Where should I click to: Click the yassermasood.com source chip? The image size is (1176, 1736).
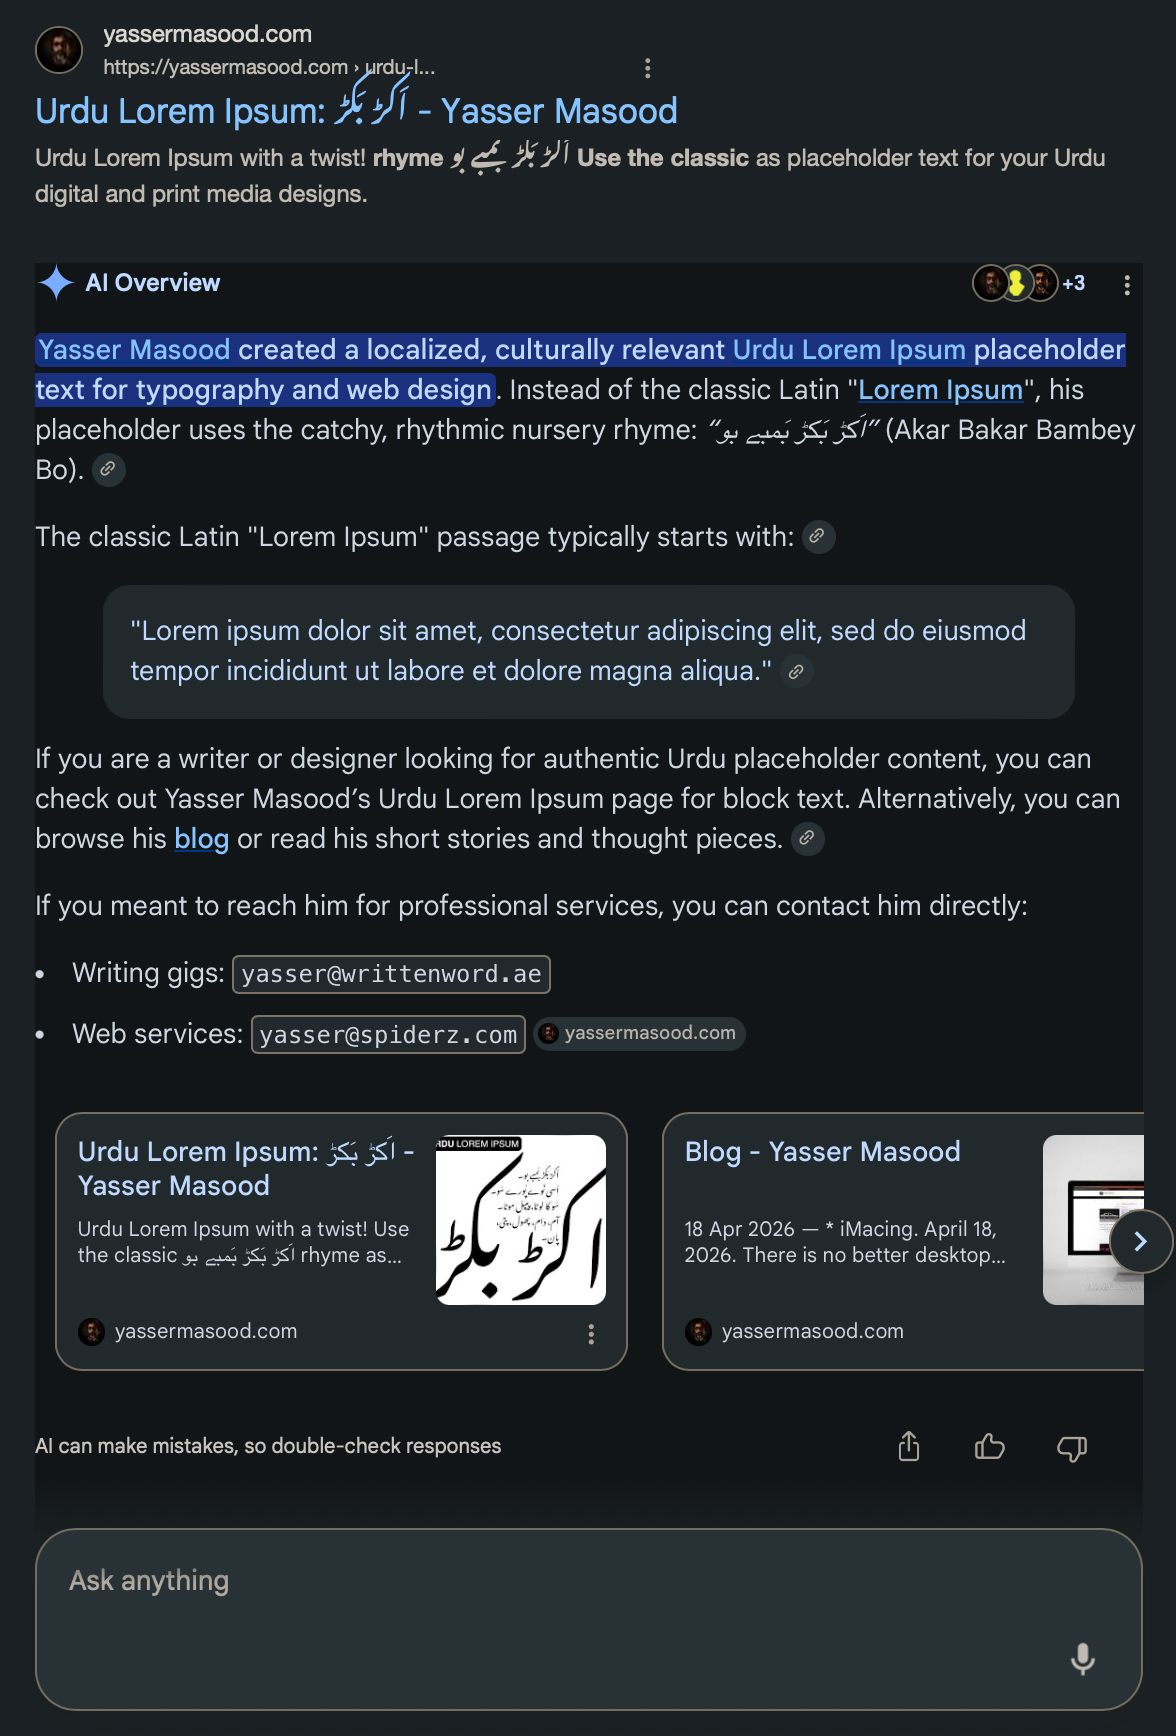[x=640, y=1033]
